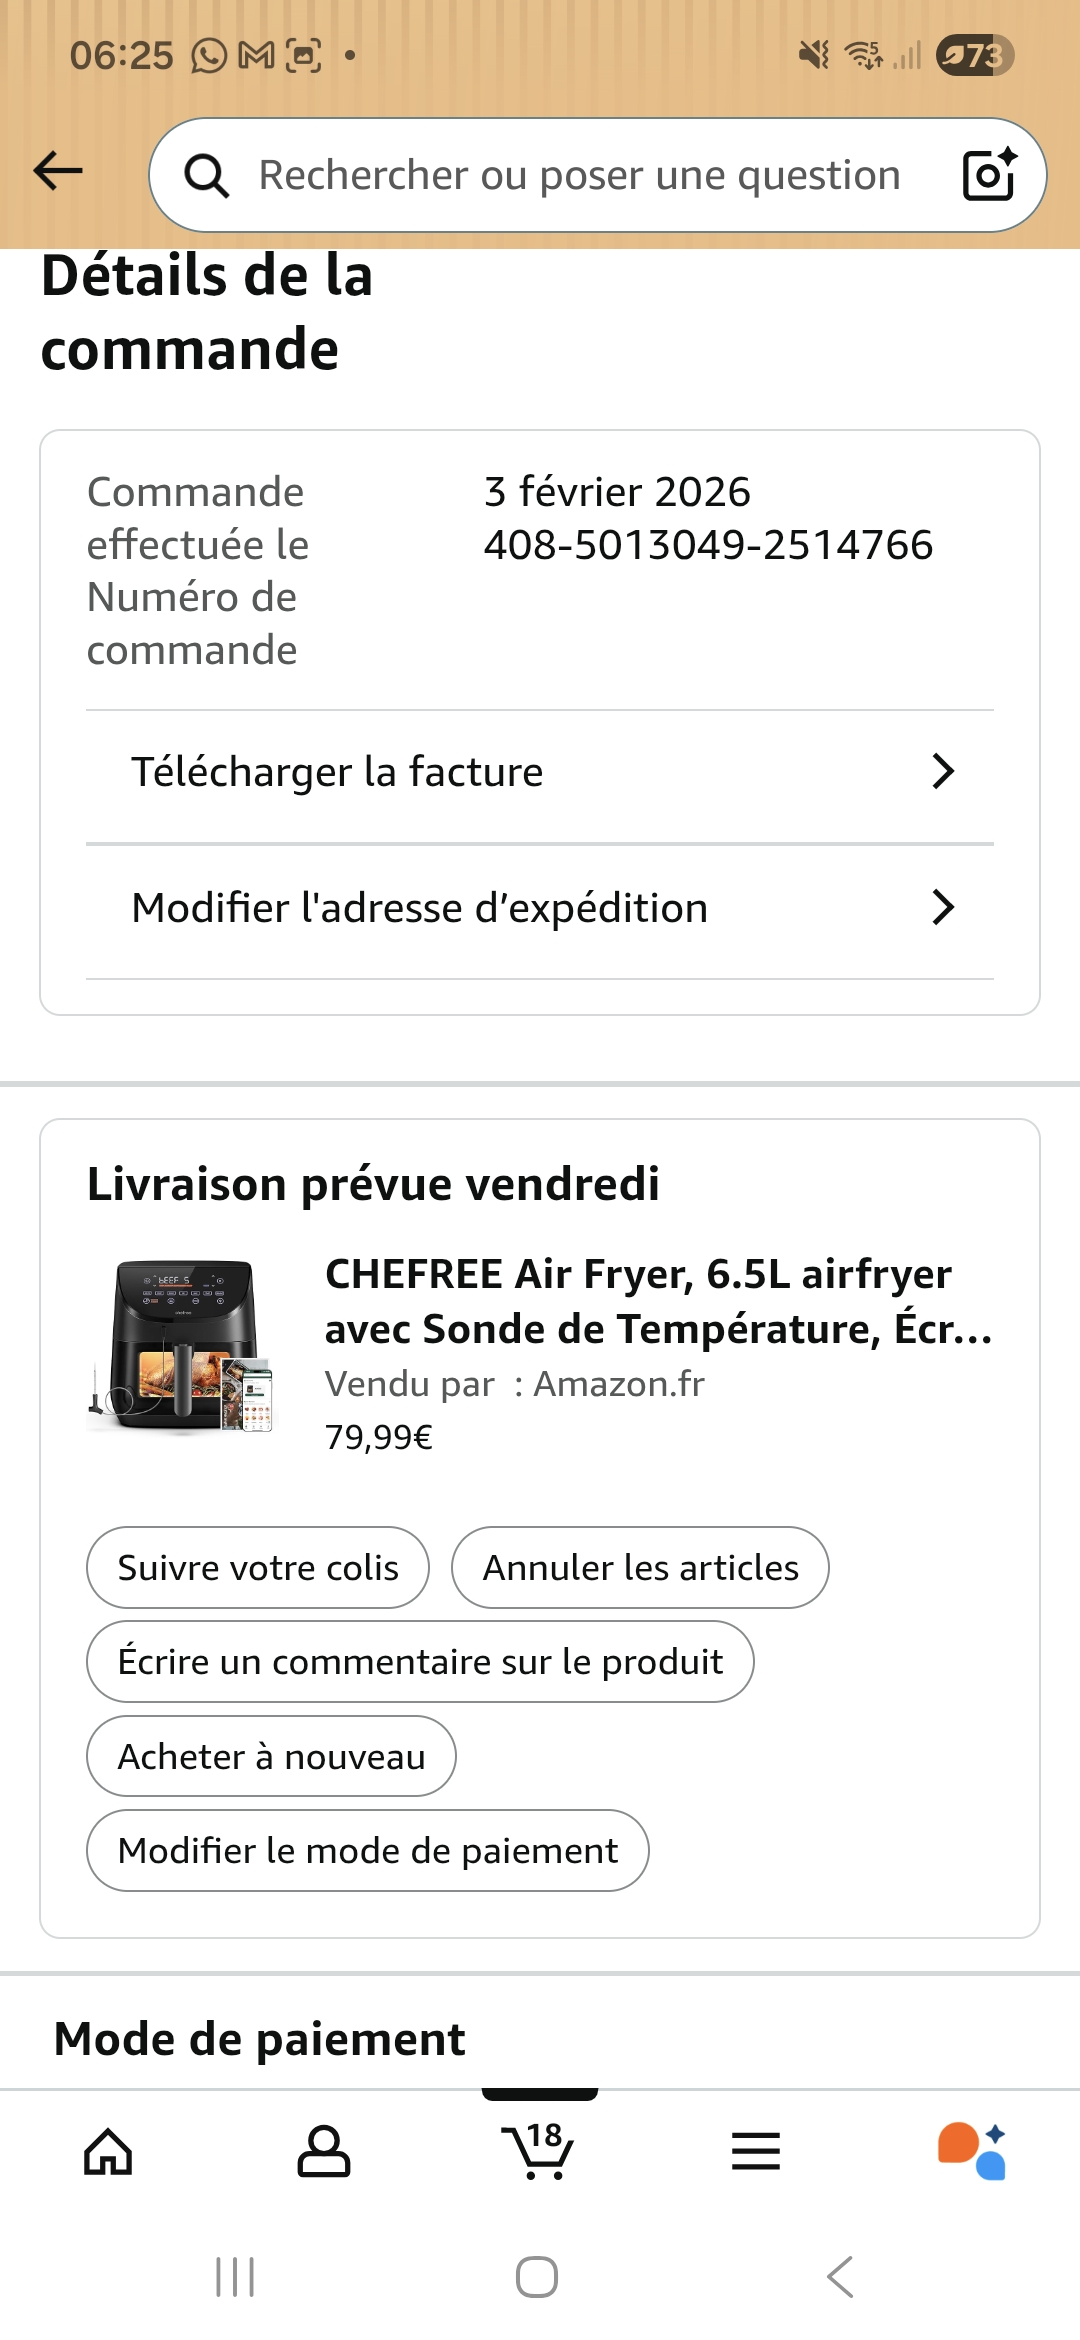Click Acheter à nouveau button

pyautogui.click(x=271, y=1756)
